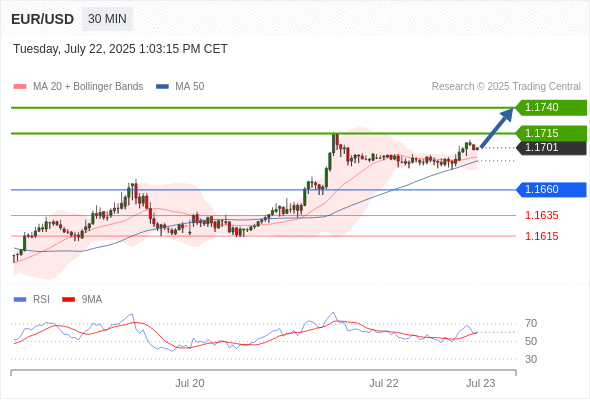Select the MA 20 + Bollinger Bands legend label
The height and width of the screenshot is (400, 590).
click(88, 87)
